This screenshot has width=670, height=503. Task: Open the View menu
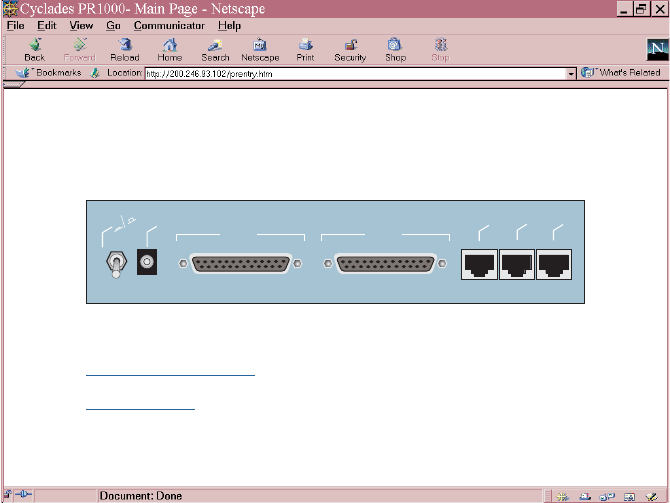click(x=81, y=26)
